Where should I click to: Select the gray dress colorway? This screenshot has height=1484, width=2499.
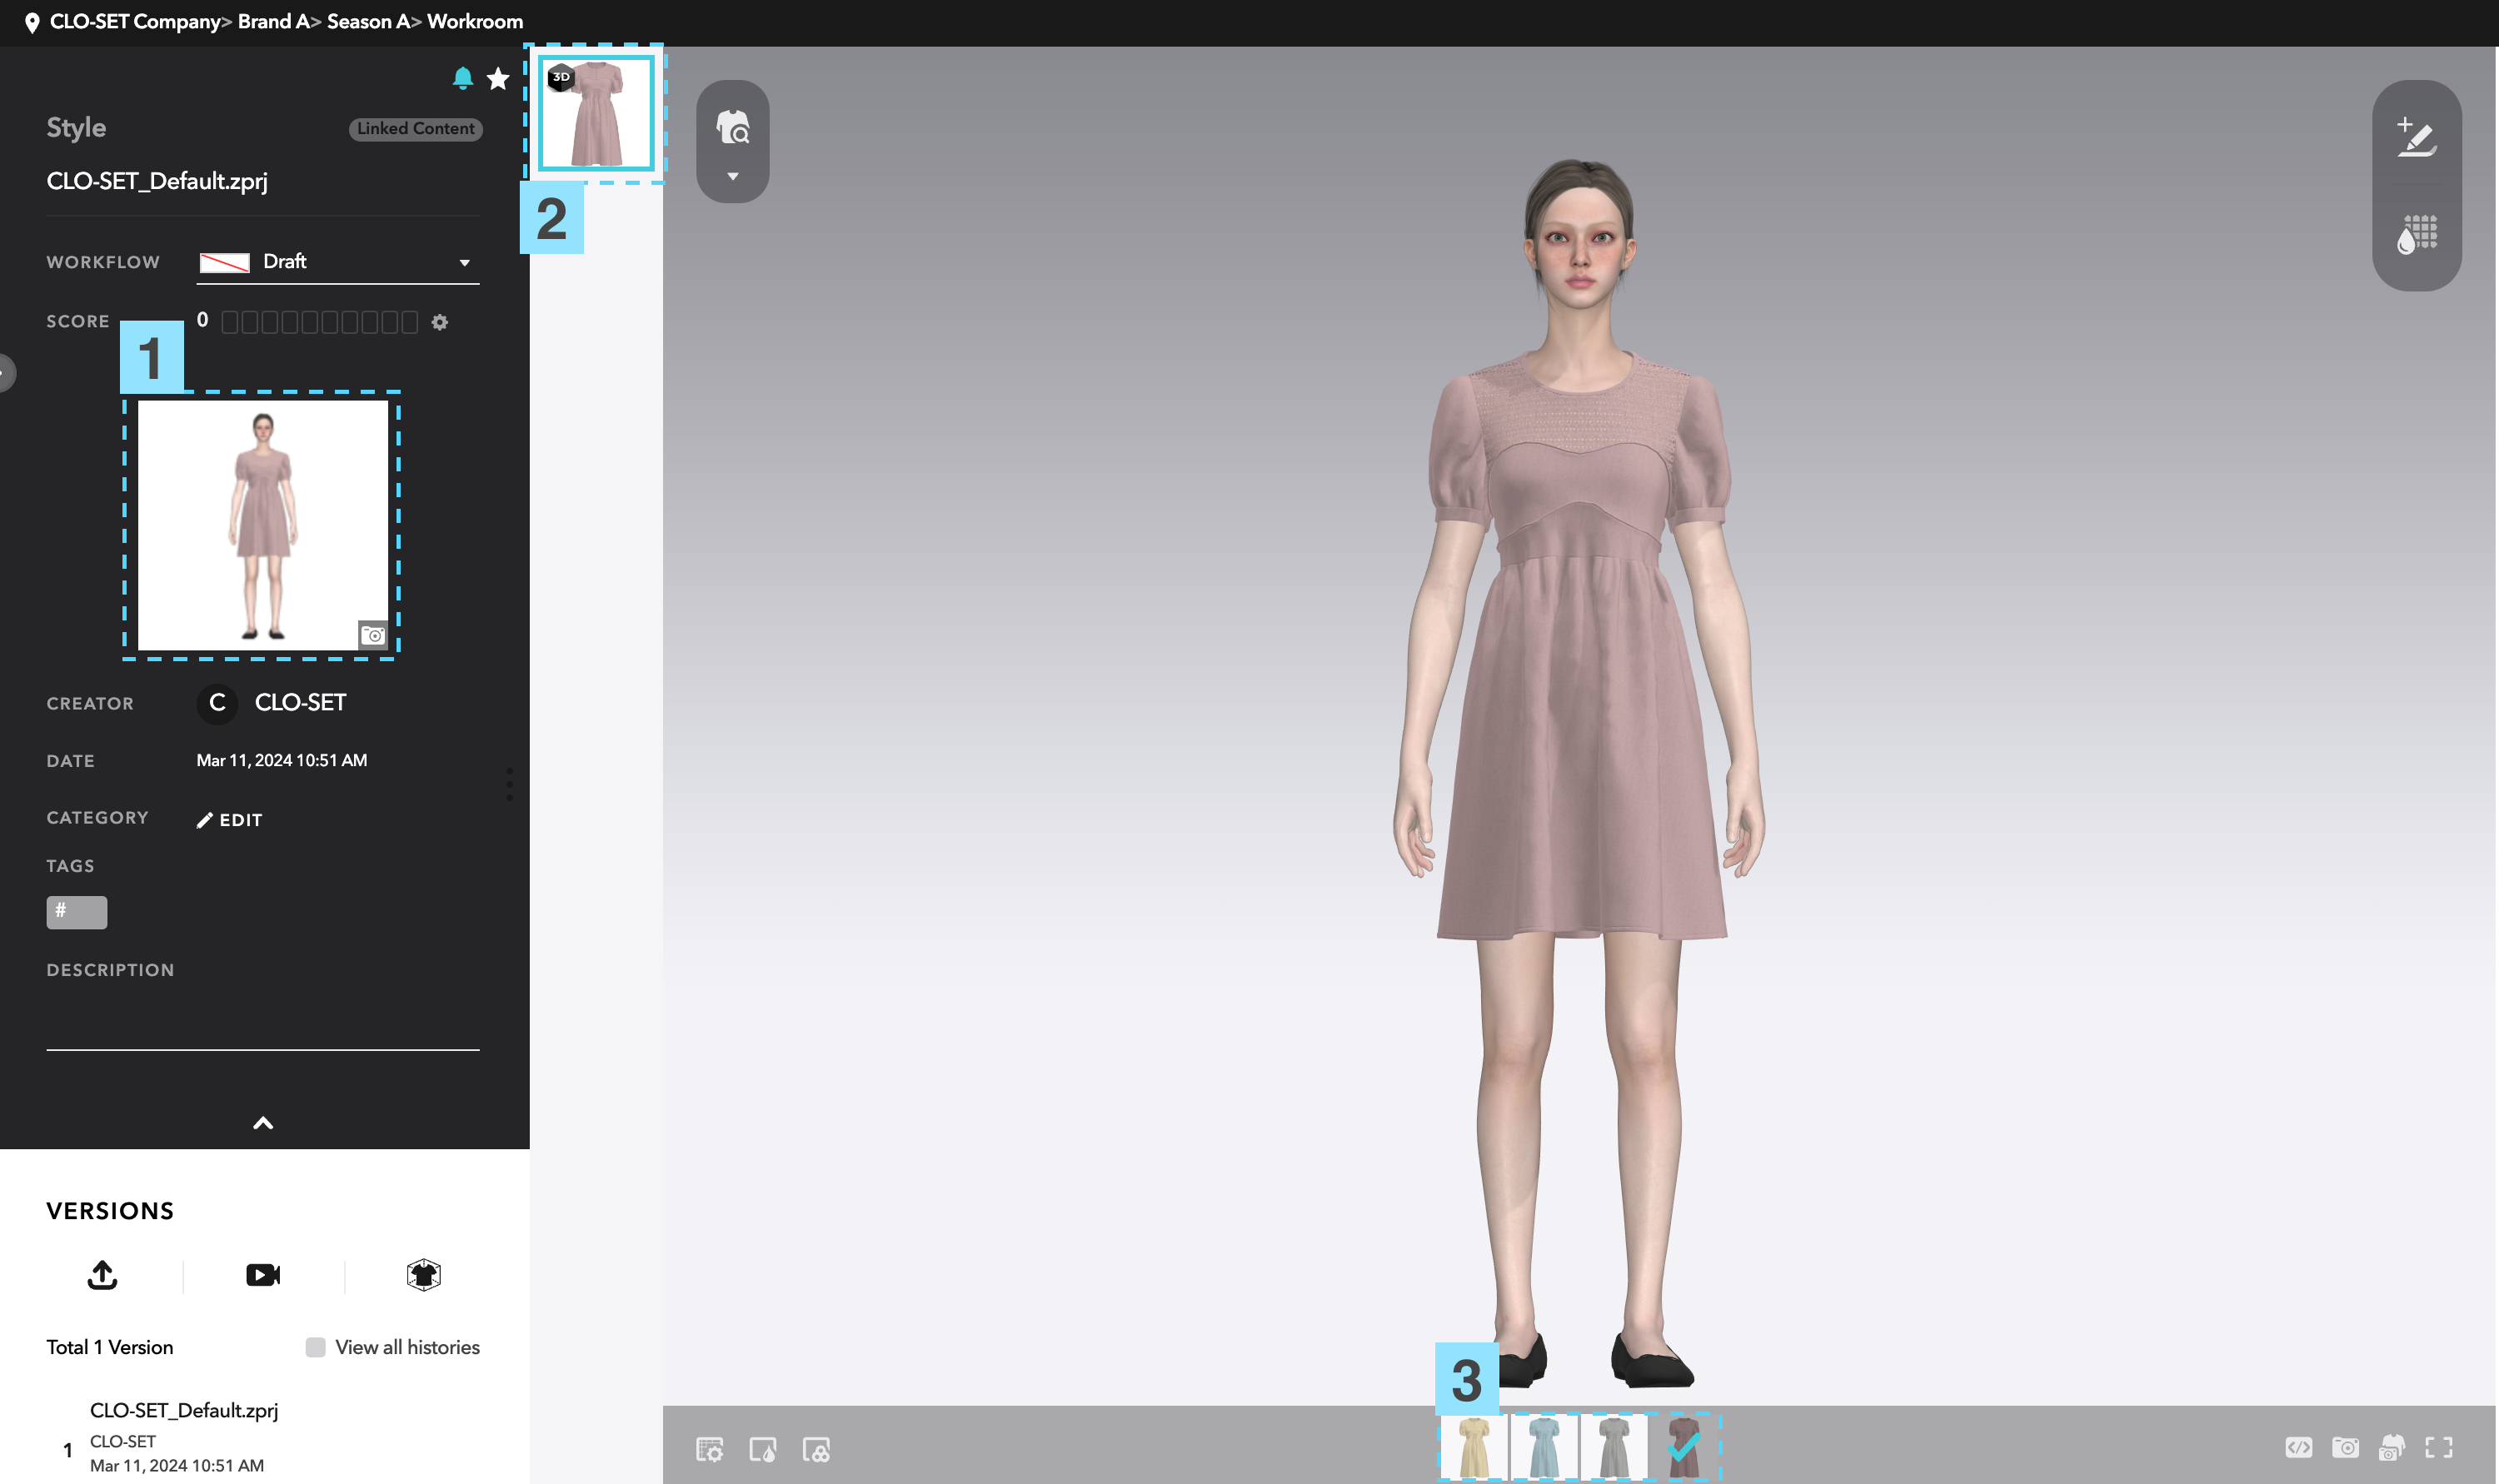(x=1613, y=1447)
